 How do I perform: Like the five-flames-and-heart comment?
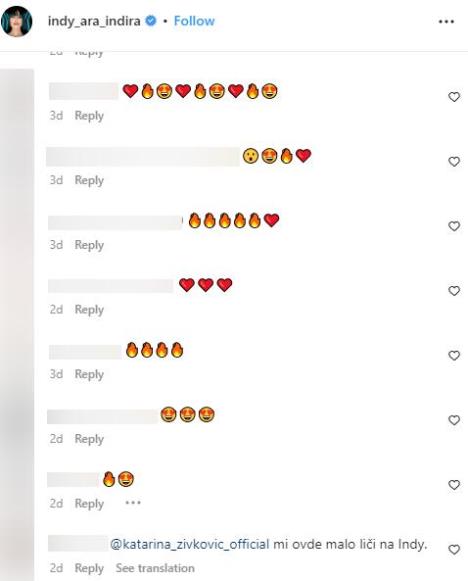click(x=454, y=226)
